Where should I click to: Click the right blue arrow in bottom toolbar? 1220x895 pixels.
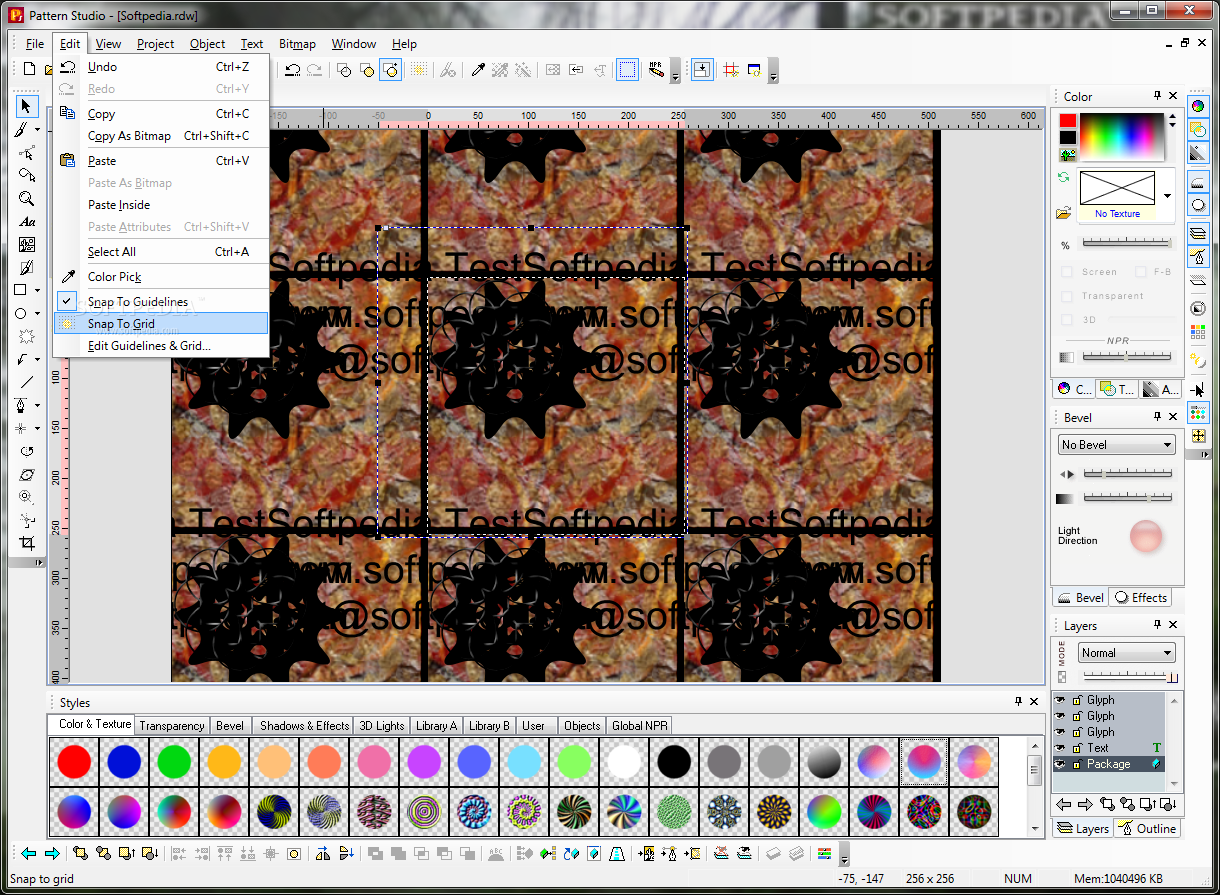tap(52, 854)
